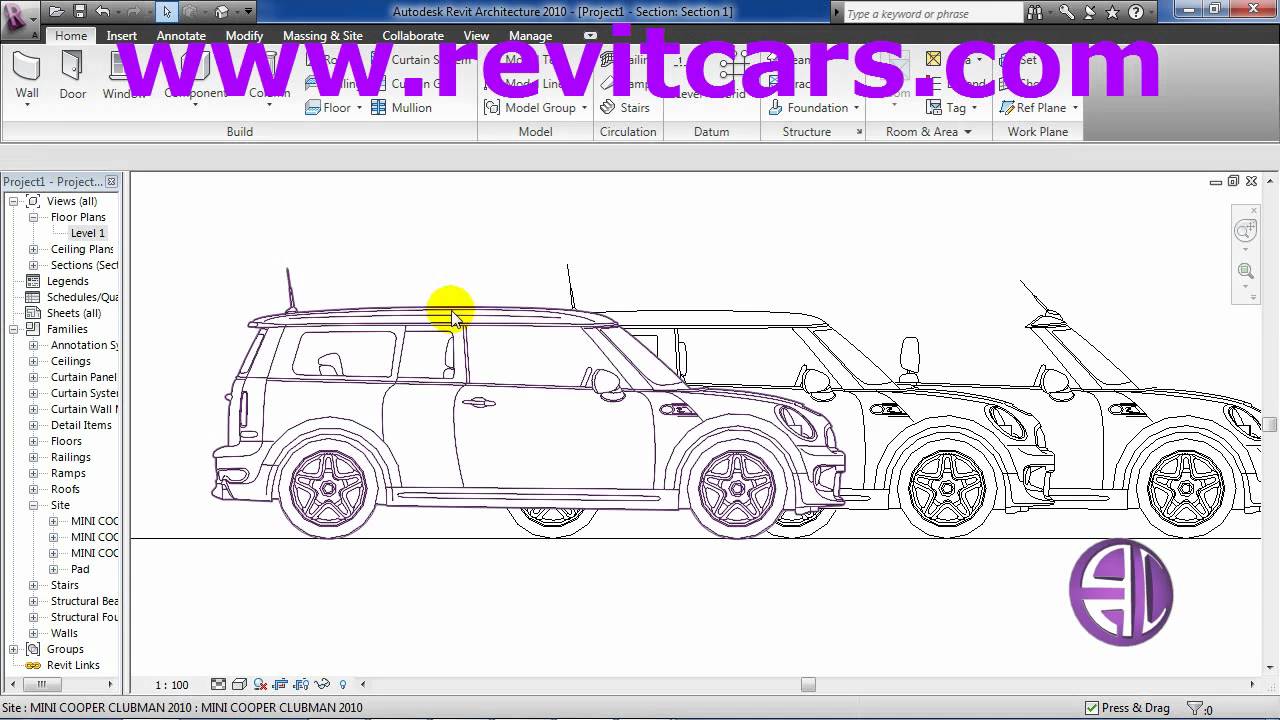Open the Help question mark icon
This screenshot has height=720, width=1280.
(1135, 12)
